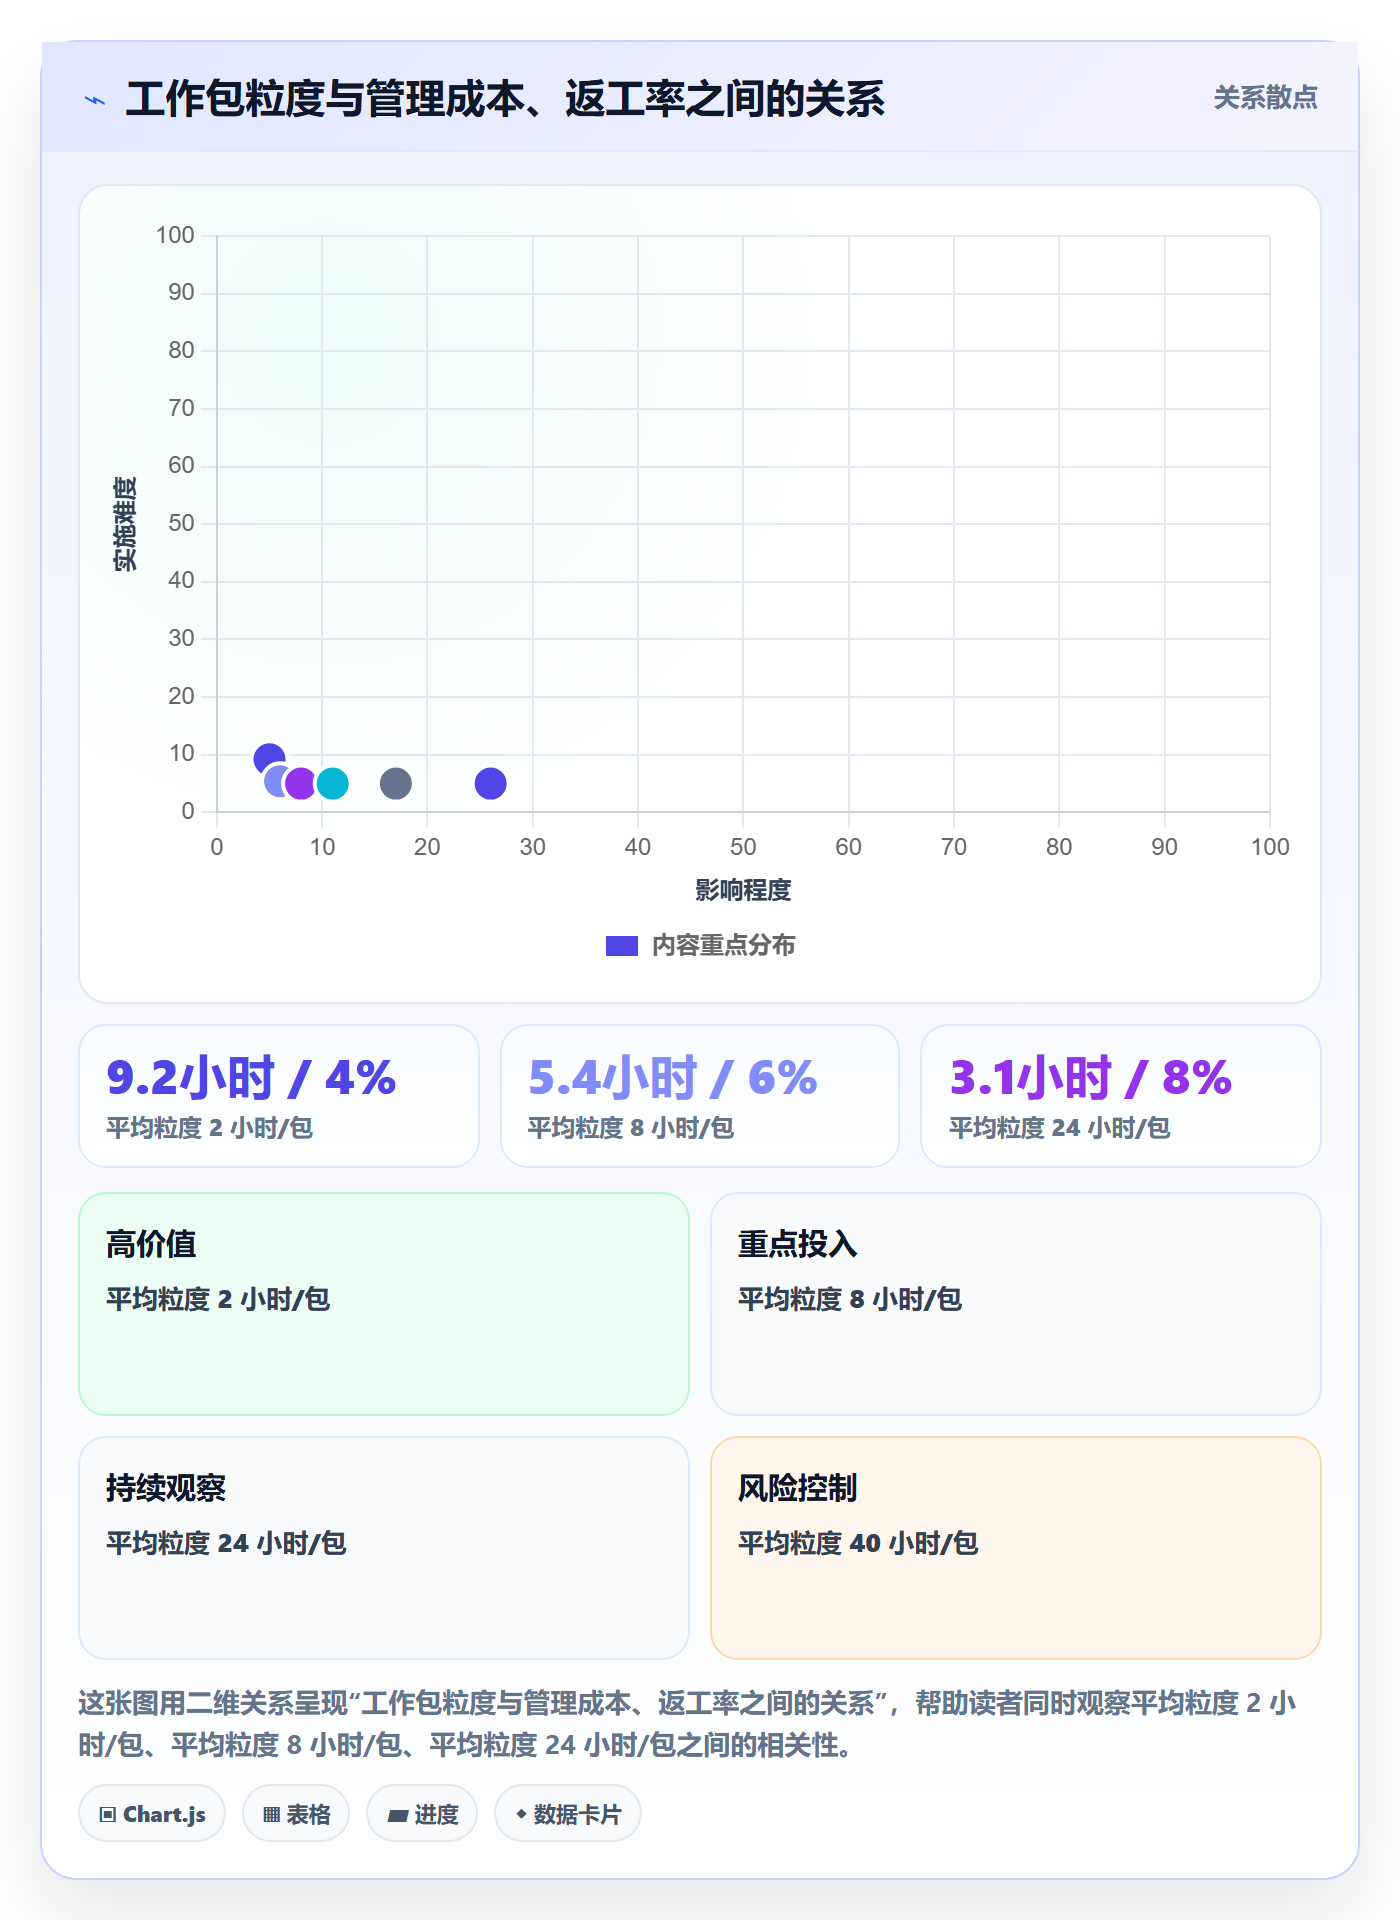Open the 9.2小时 / 4% metric card
Image resolution: width=1400 pixels, height=1920 pixels.
279,1096
